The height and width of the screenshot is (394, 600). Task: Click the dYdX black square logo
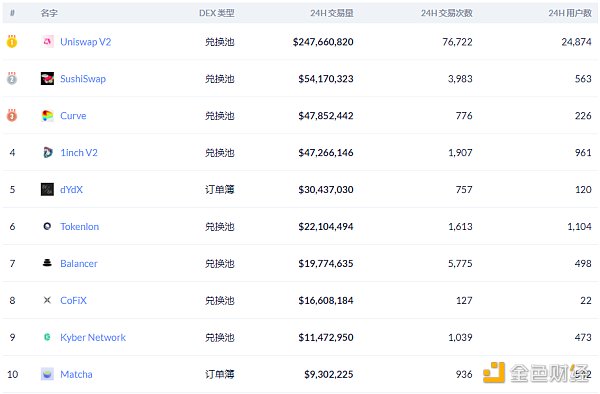pyautogui.click(x=47, y=189)
